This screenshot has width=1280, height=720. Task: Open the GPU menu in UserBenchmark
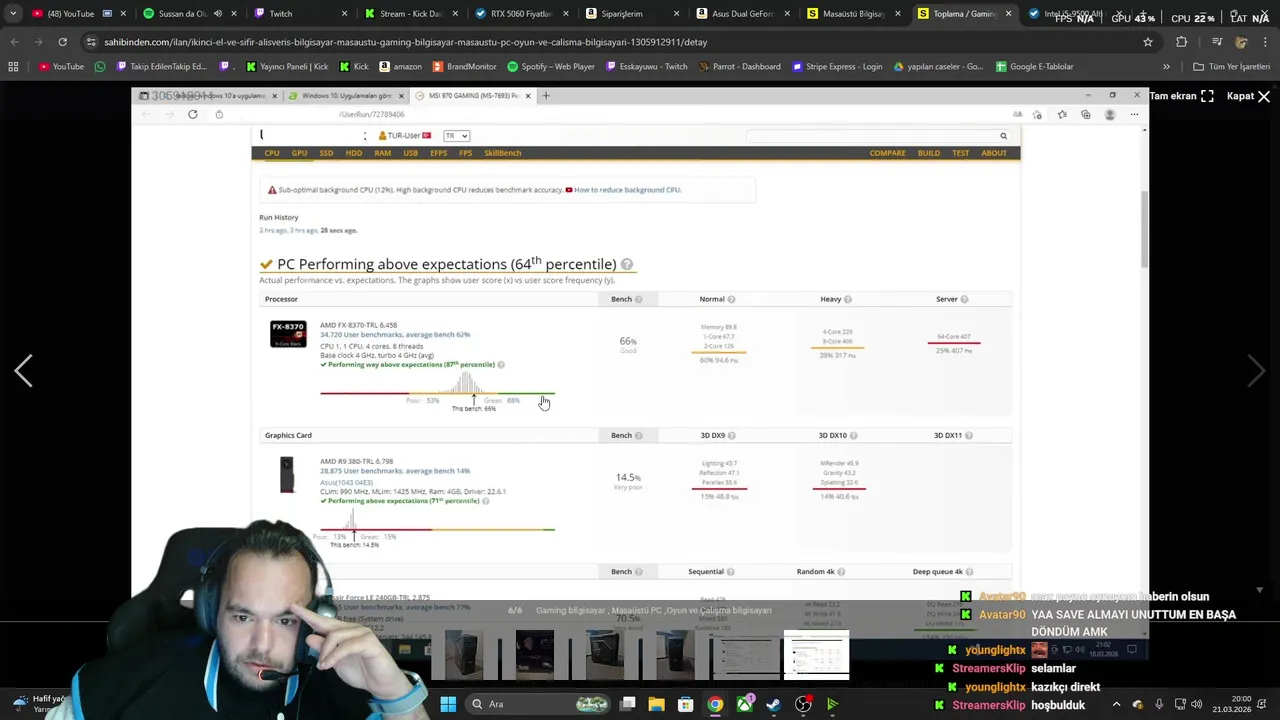299,153
